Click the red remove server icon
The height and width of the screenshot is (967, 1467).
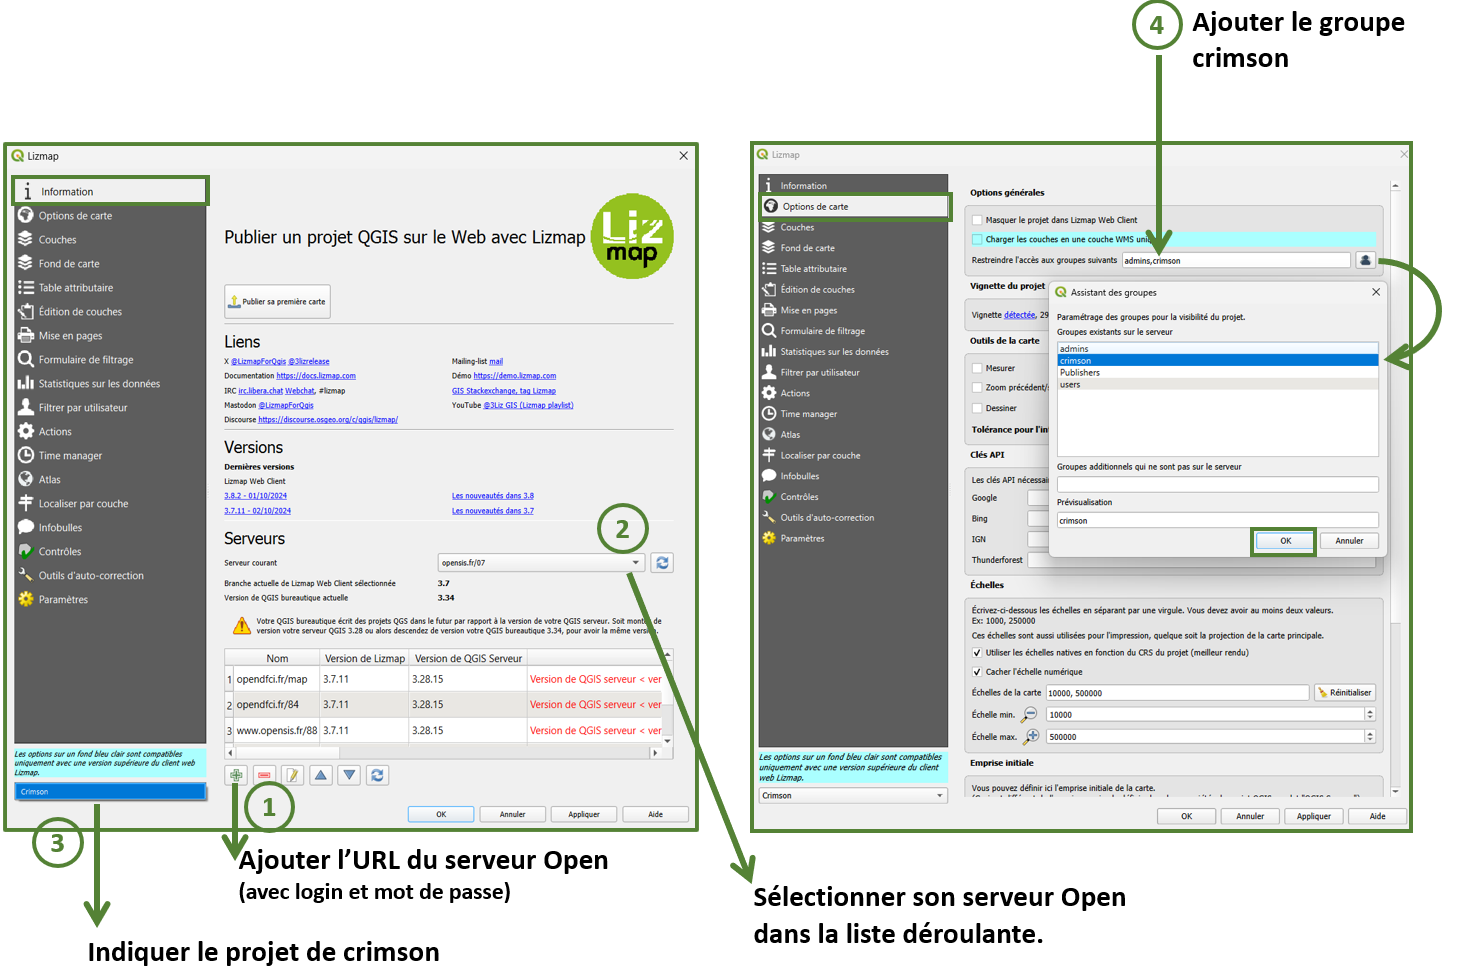click(264, 775)
